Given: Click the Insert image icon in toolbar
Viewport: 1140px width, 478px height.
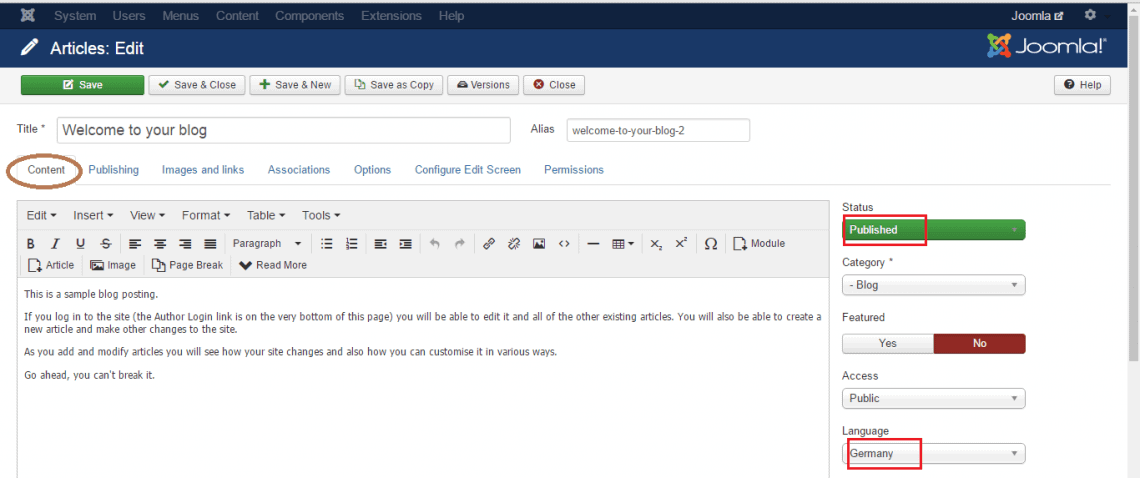Looking at the screenshot, I should 539,244.
